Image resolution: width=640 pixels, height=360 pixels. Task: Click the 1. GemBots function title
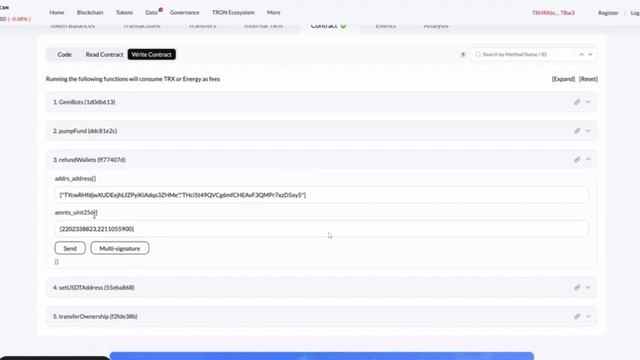(84, 102)
